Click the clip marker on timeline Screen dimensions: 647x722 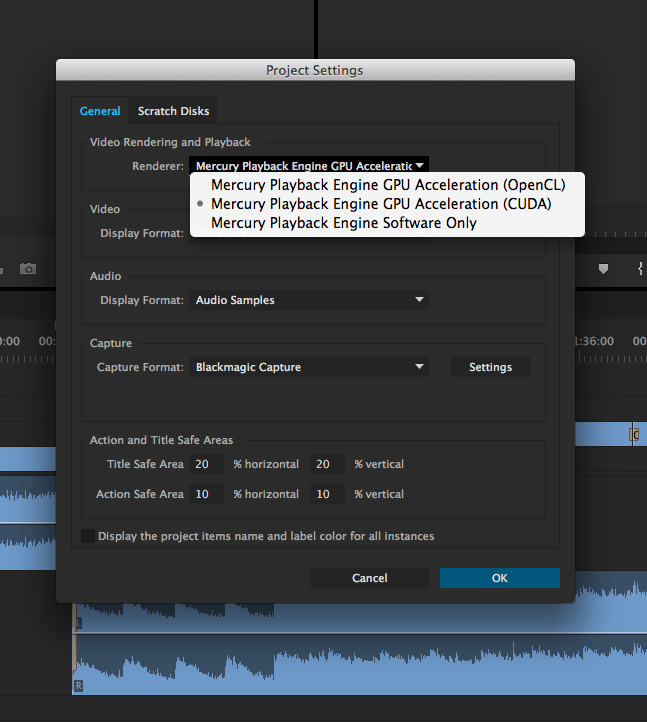[633, 434]
